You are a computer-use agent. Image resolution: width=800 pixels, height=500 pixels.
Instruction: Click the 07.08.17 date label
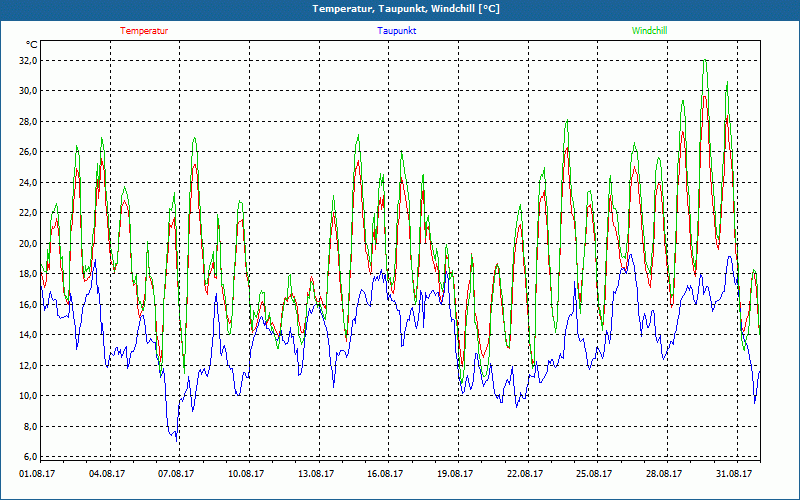coord(176,474)
